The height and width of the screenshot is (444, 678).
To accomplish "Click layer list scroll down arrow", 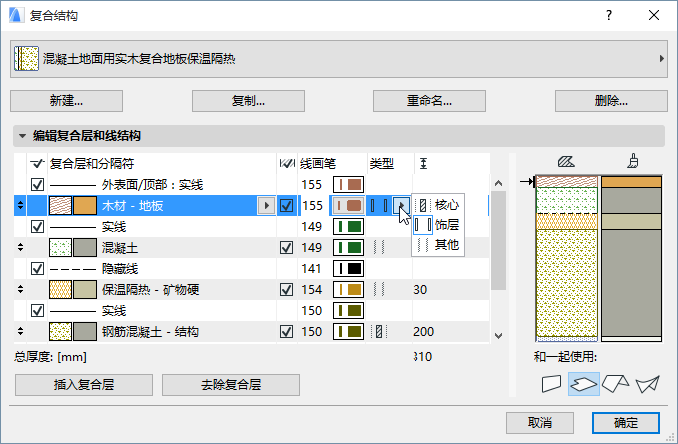I will tap(499, 335).
